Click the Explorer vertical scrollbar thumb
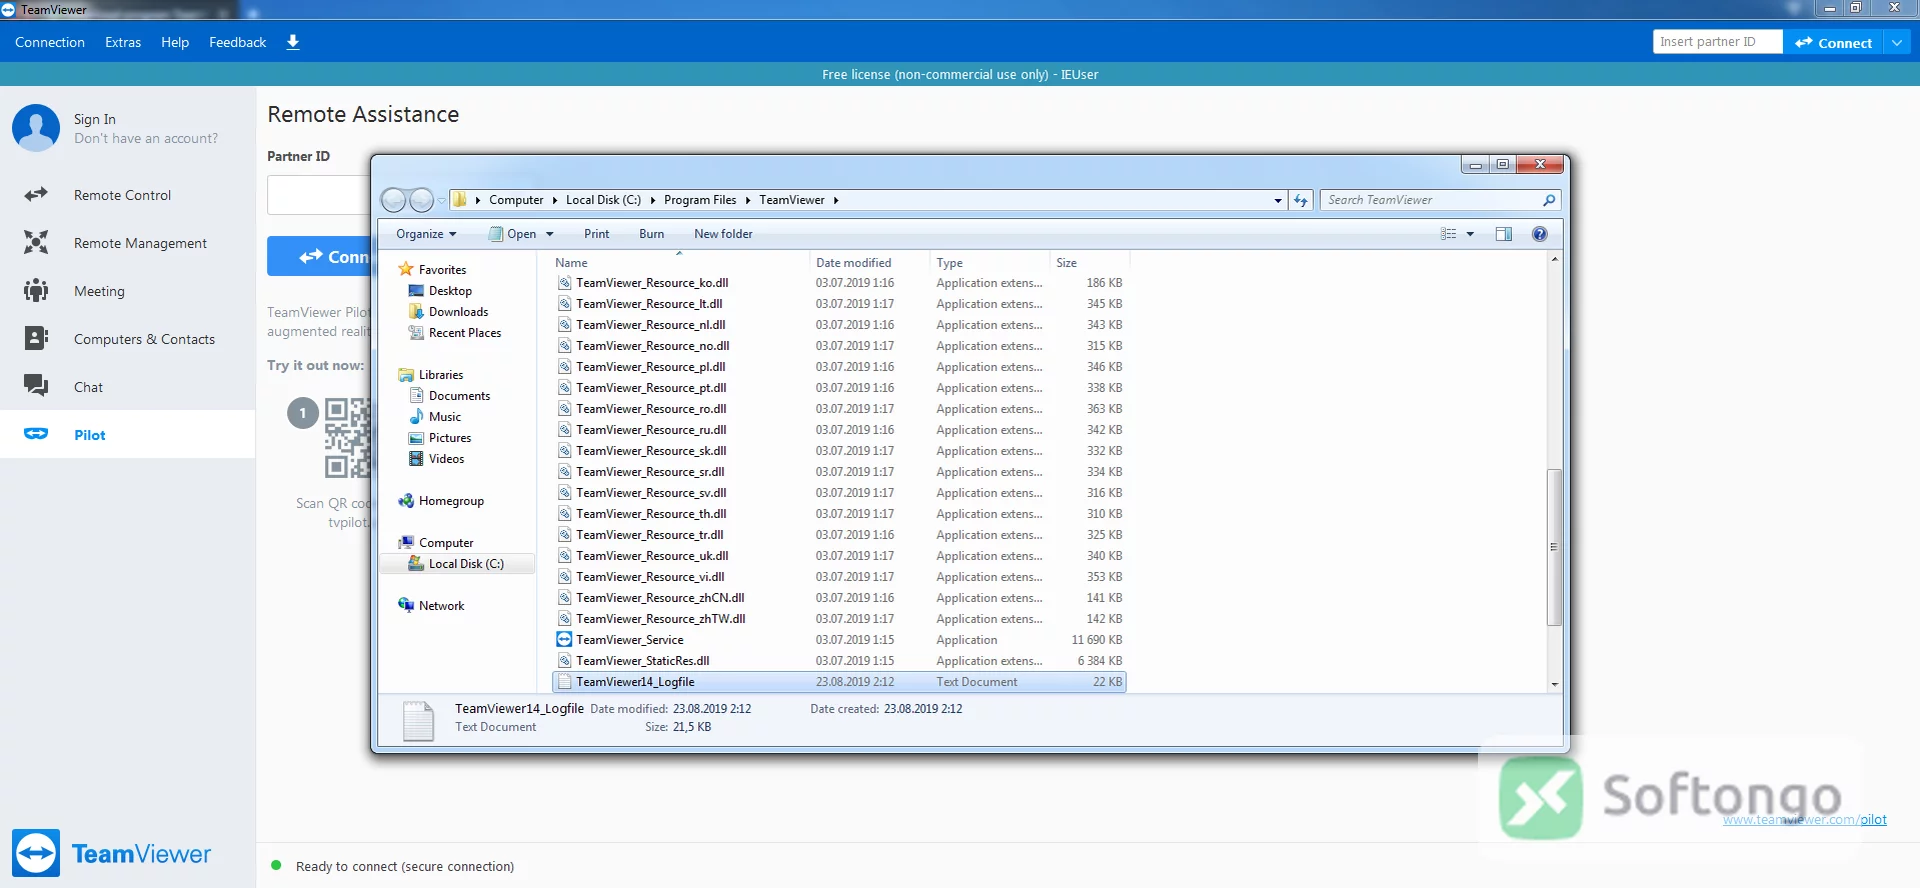Screen dimensions: 1920x888 click(x=1554, y=547)
